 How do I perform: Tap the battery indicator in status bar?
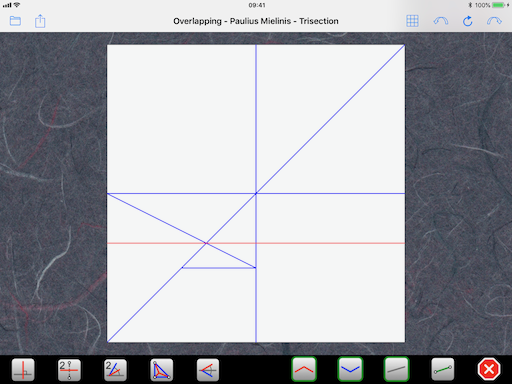point(499,5)
